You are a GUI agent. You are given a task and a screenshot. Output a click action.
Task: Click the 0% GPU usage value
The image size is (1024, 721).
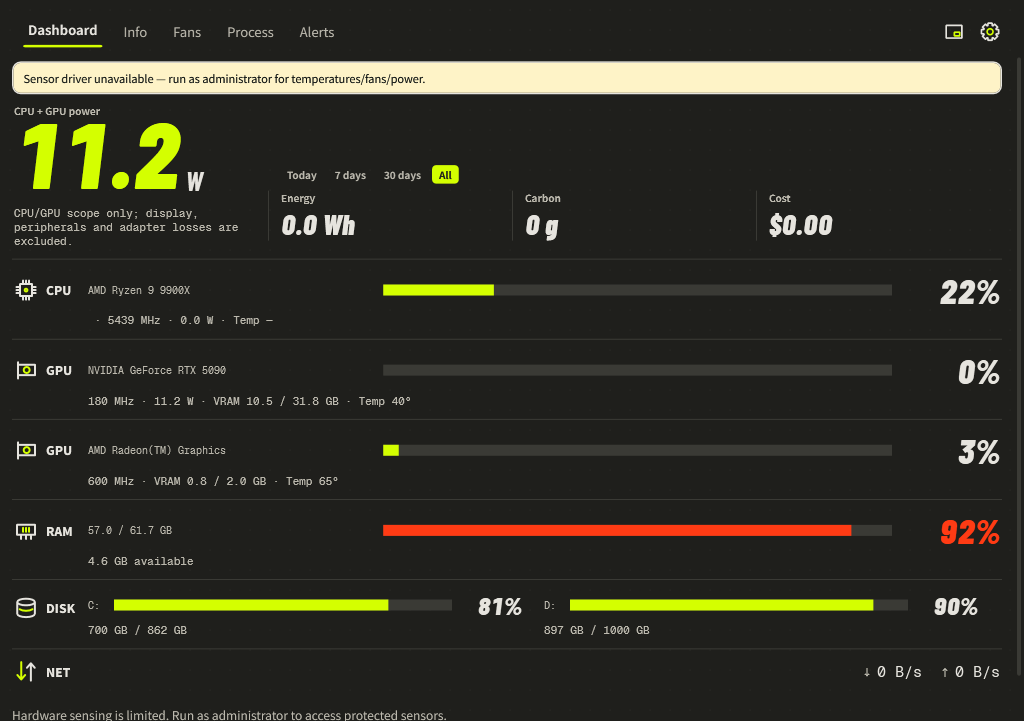click(978, 373)
